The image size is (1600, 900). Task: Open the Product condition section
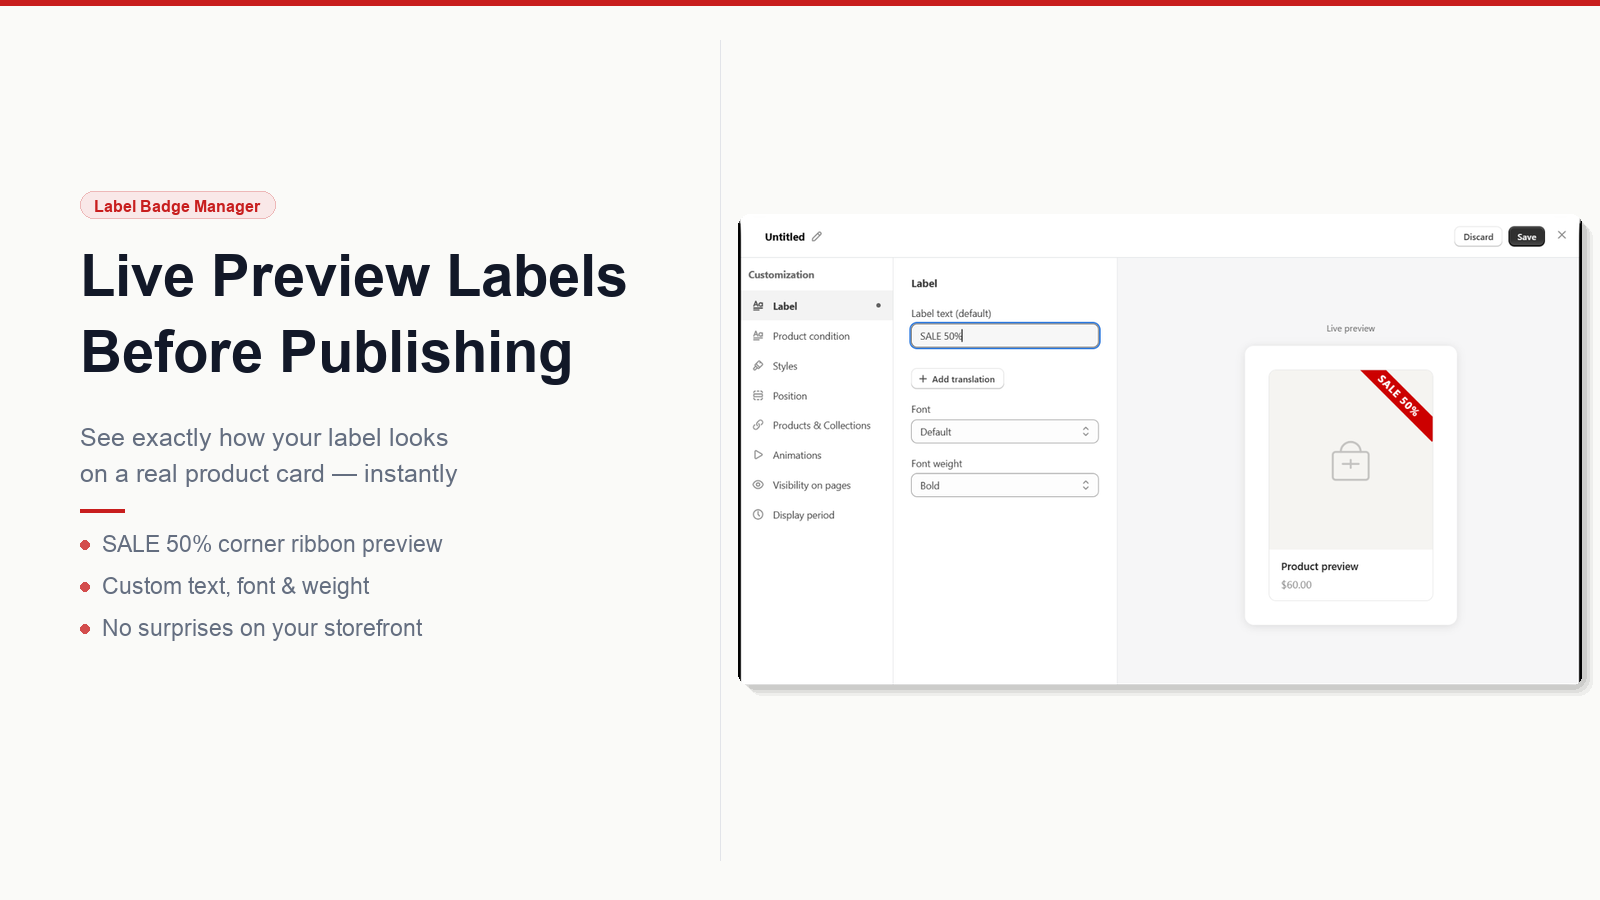coord(818,336)
